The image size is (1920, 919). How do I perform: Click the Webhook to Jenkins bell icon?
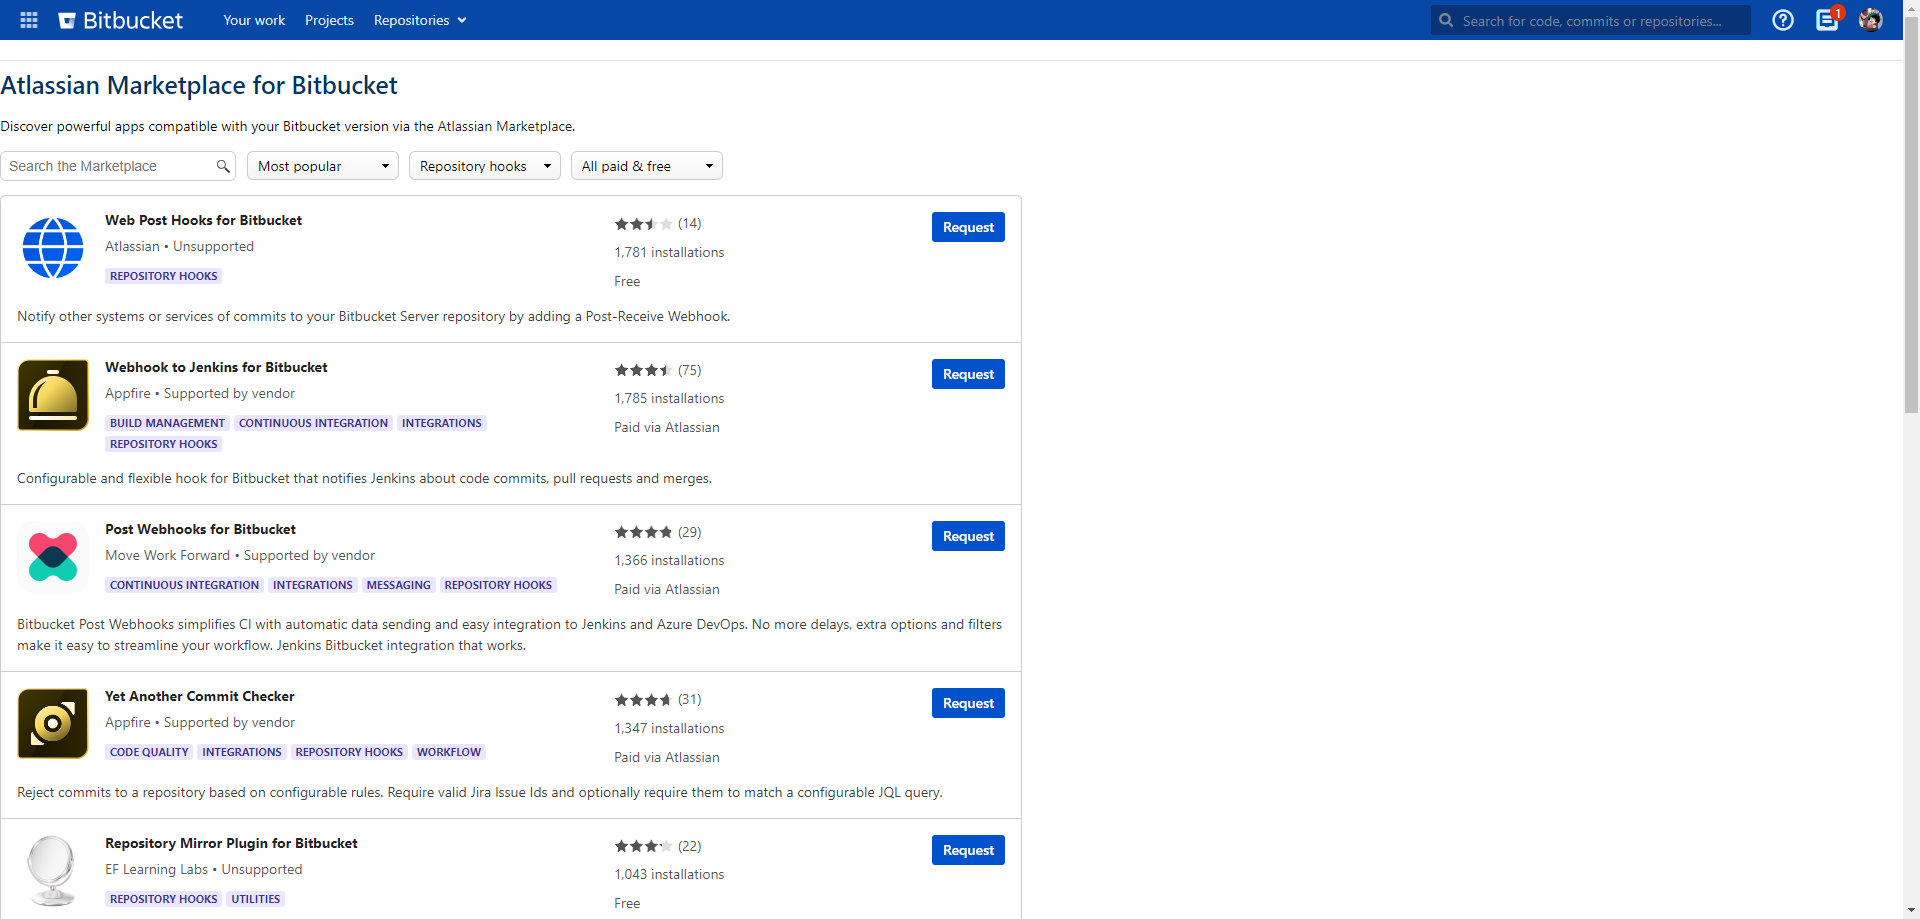[x=53, y=395]
